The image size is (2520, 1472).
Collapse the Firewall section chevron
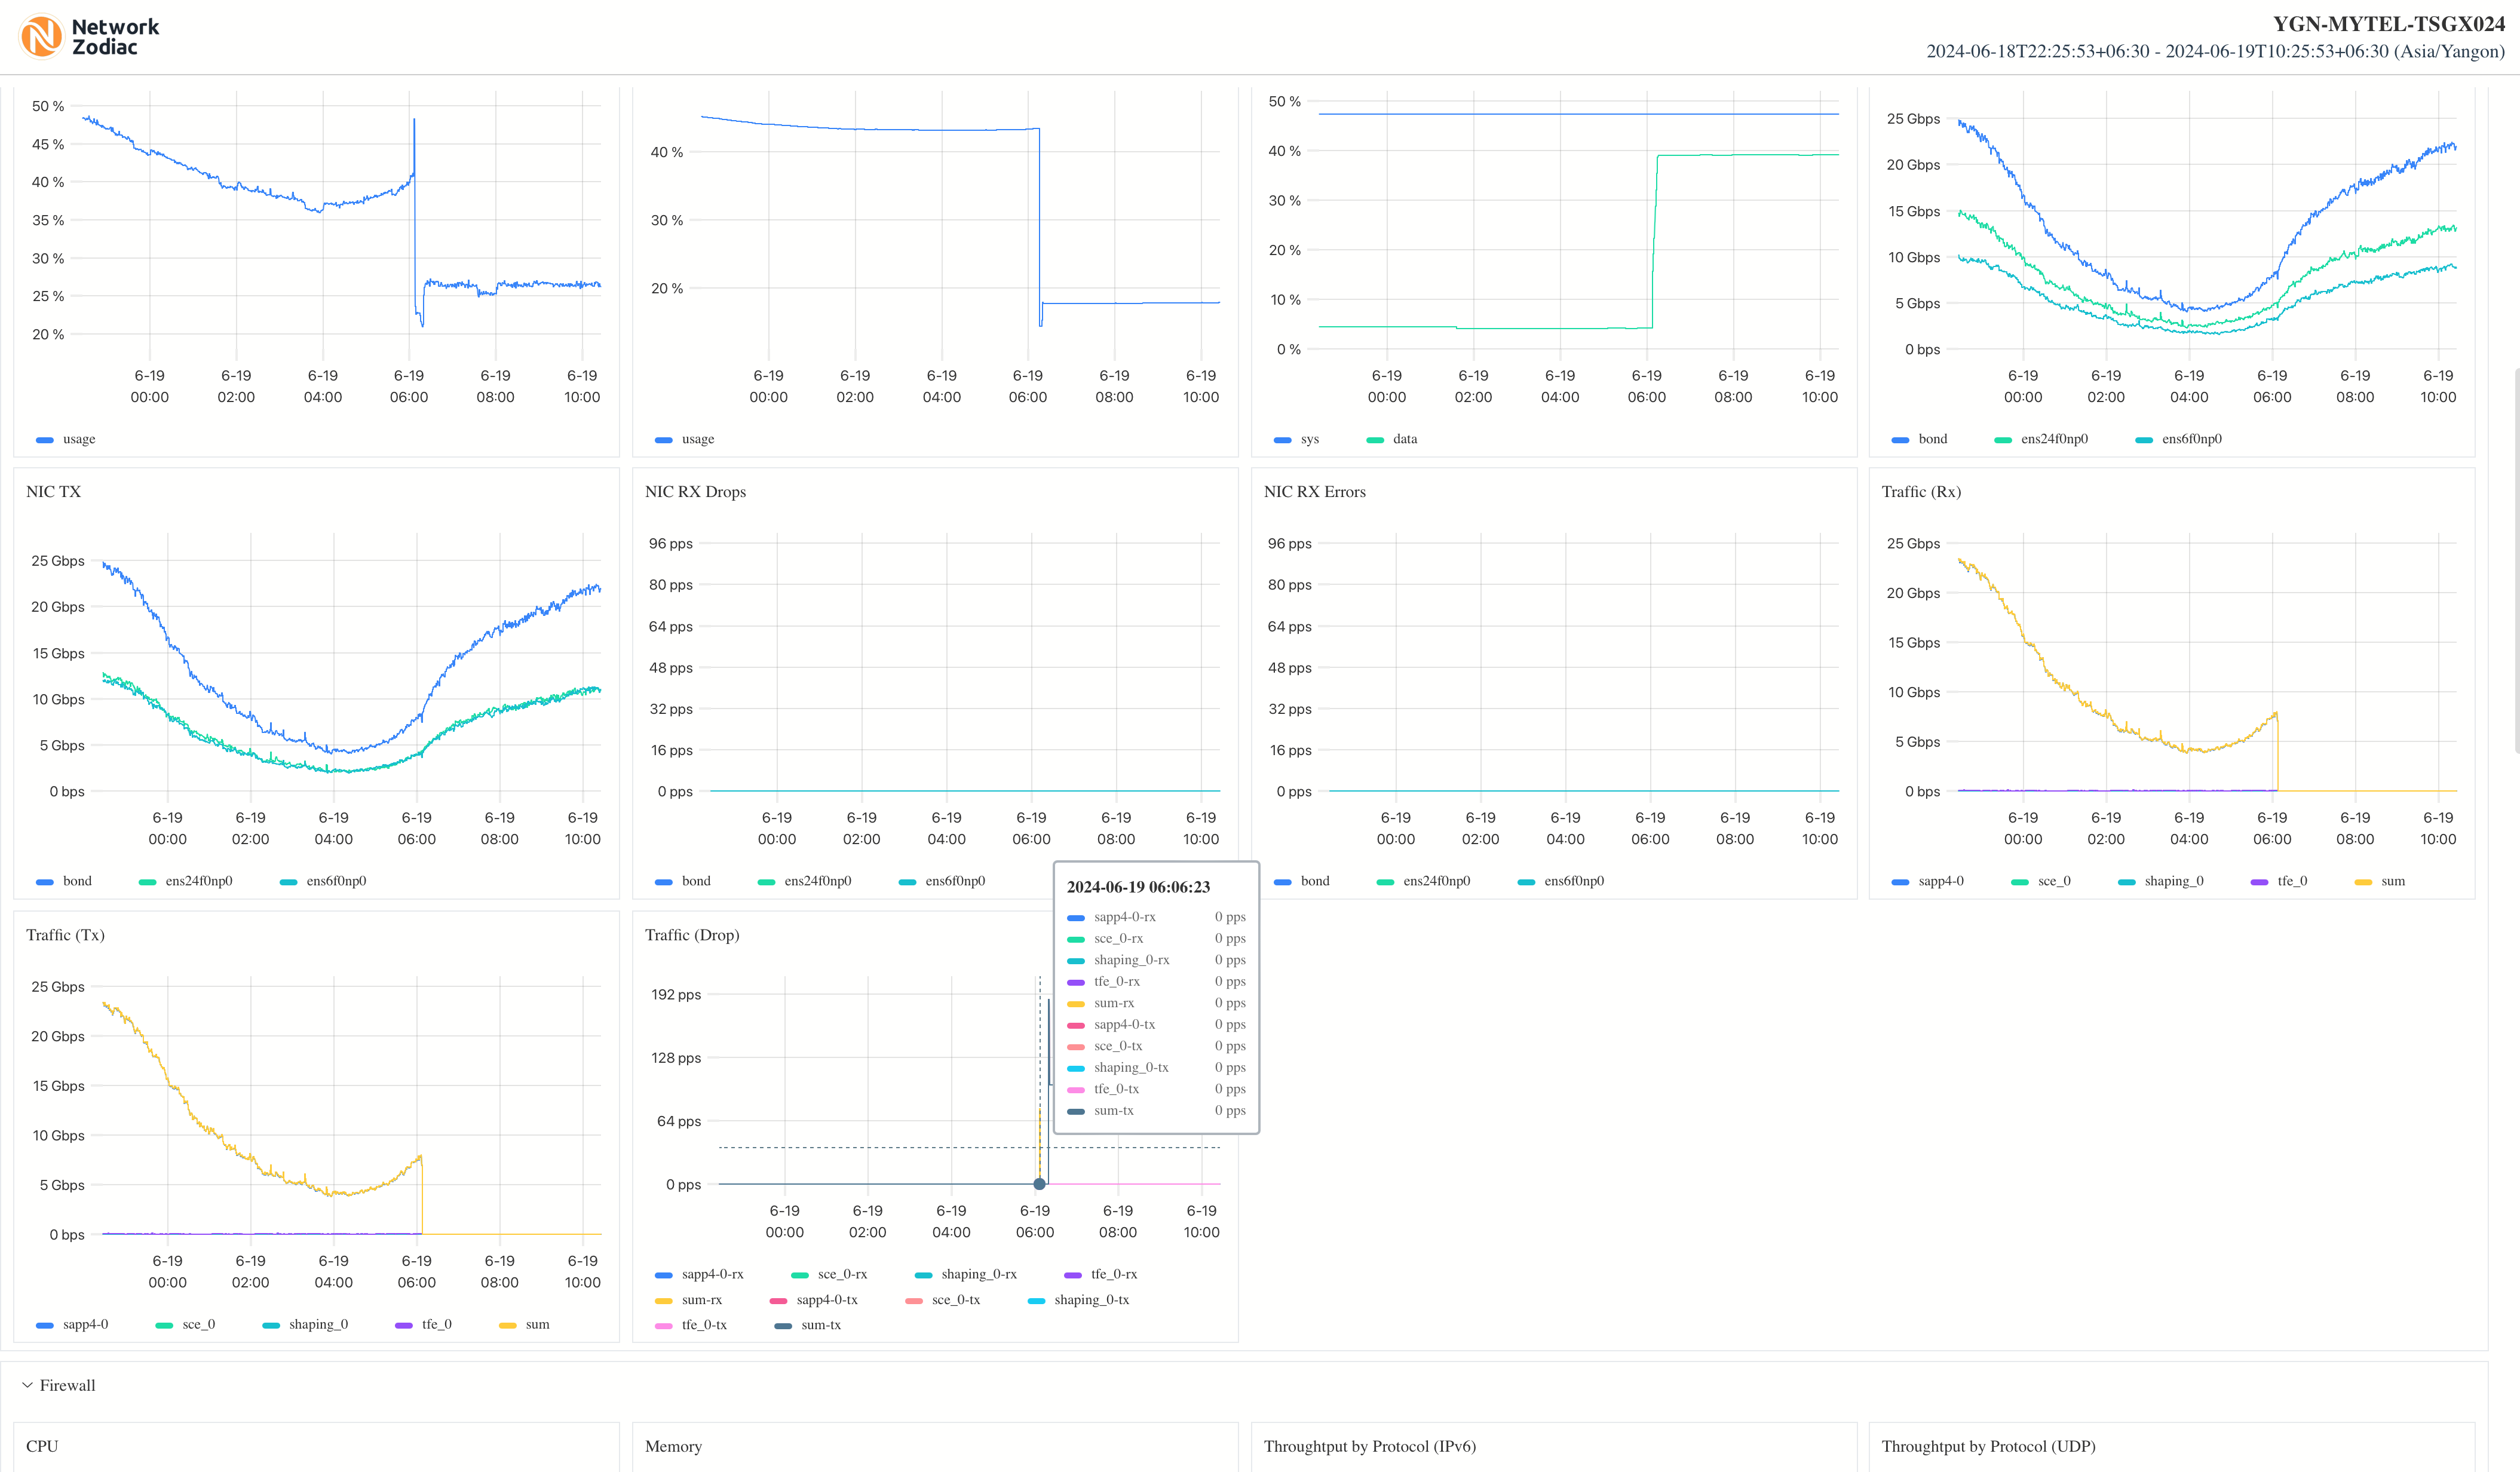tap(27, 1385)
